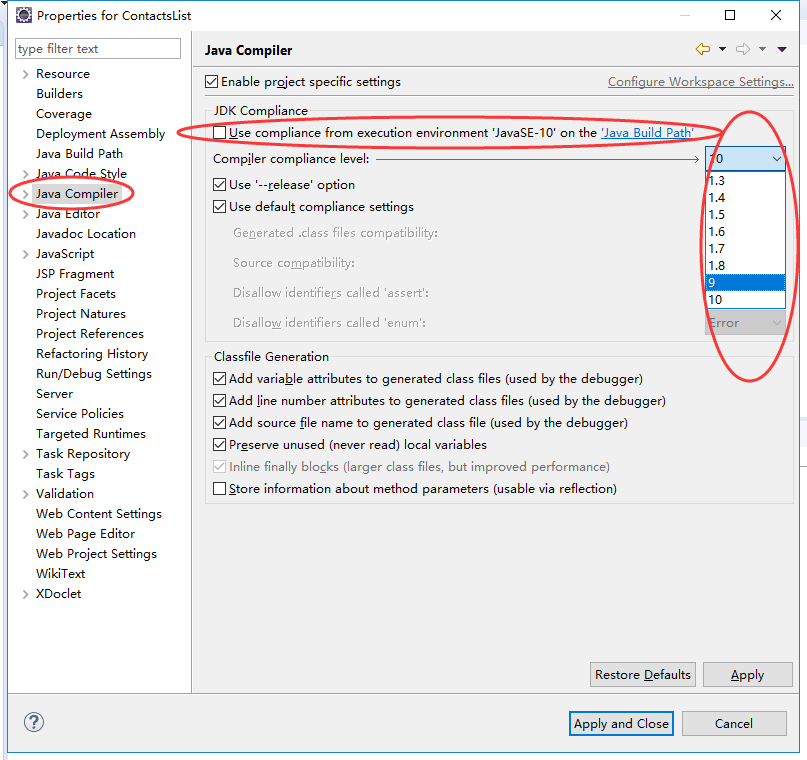The height and width of the screenshot is (760, 807).
Task: Open Web Project Settings page
Action: click(x=96, y=554)
